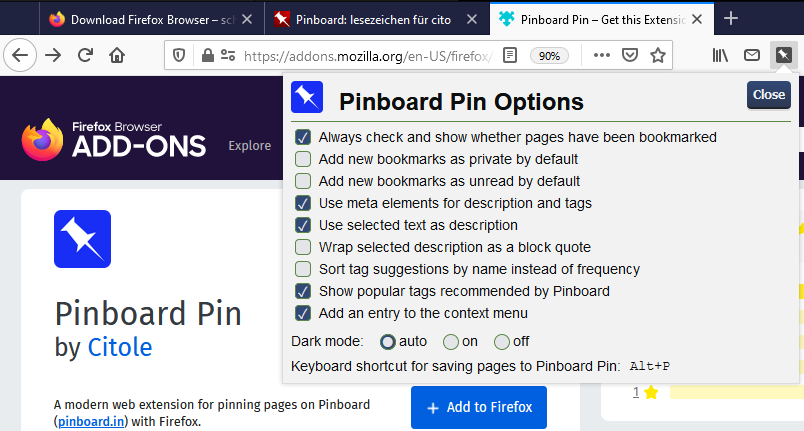
Task: Click the Pinboard Pin extension toolbar icon
Action: click(784, 55)
